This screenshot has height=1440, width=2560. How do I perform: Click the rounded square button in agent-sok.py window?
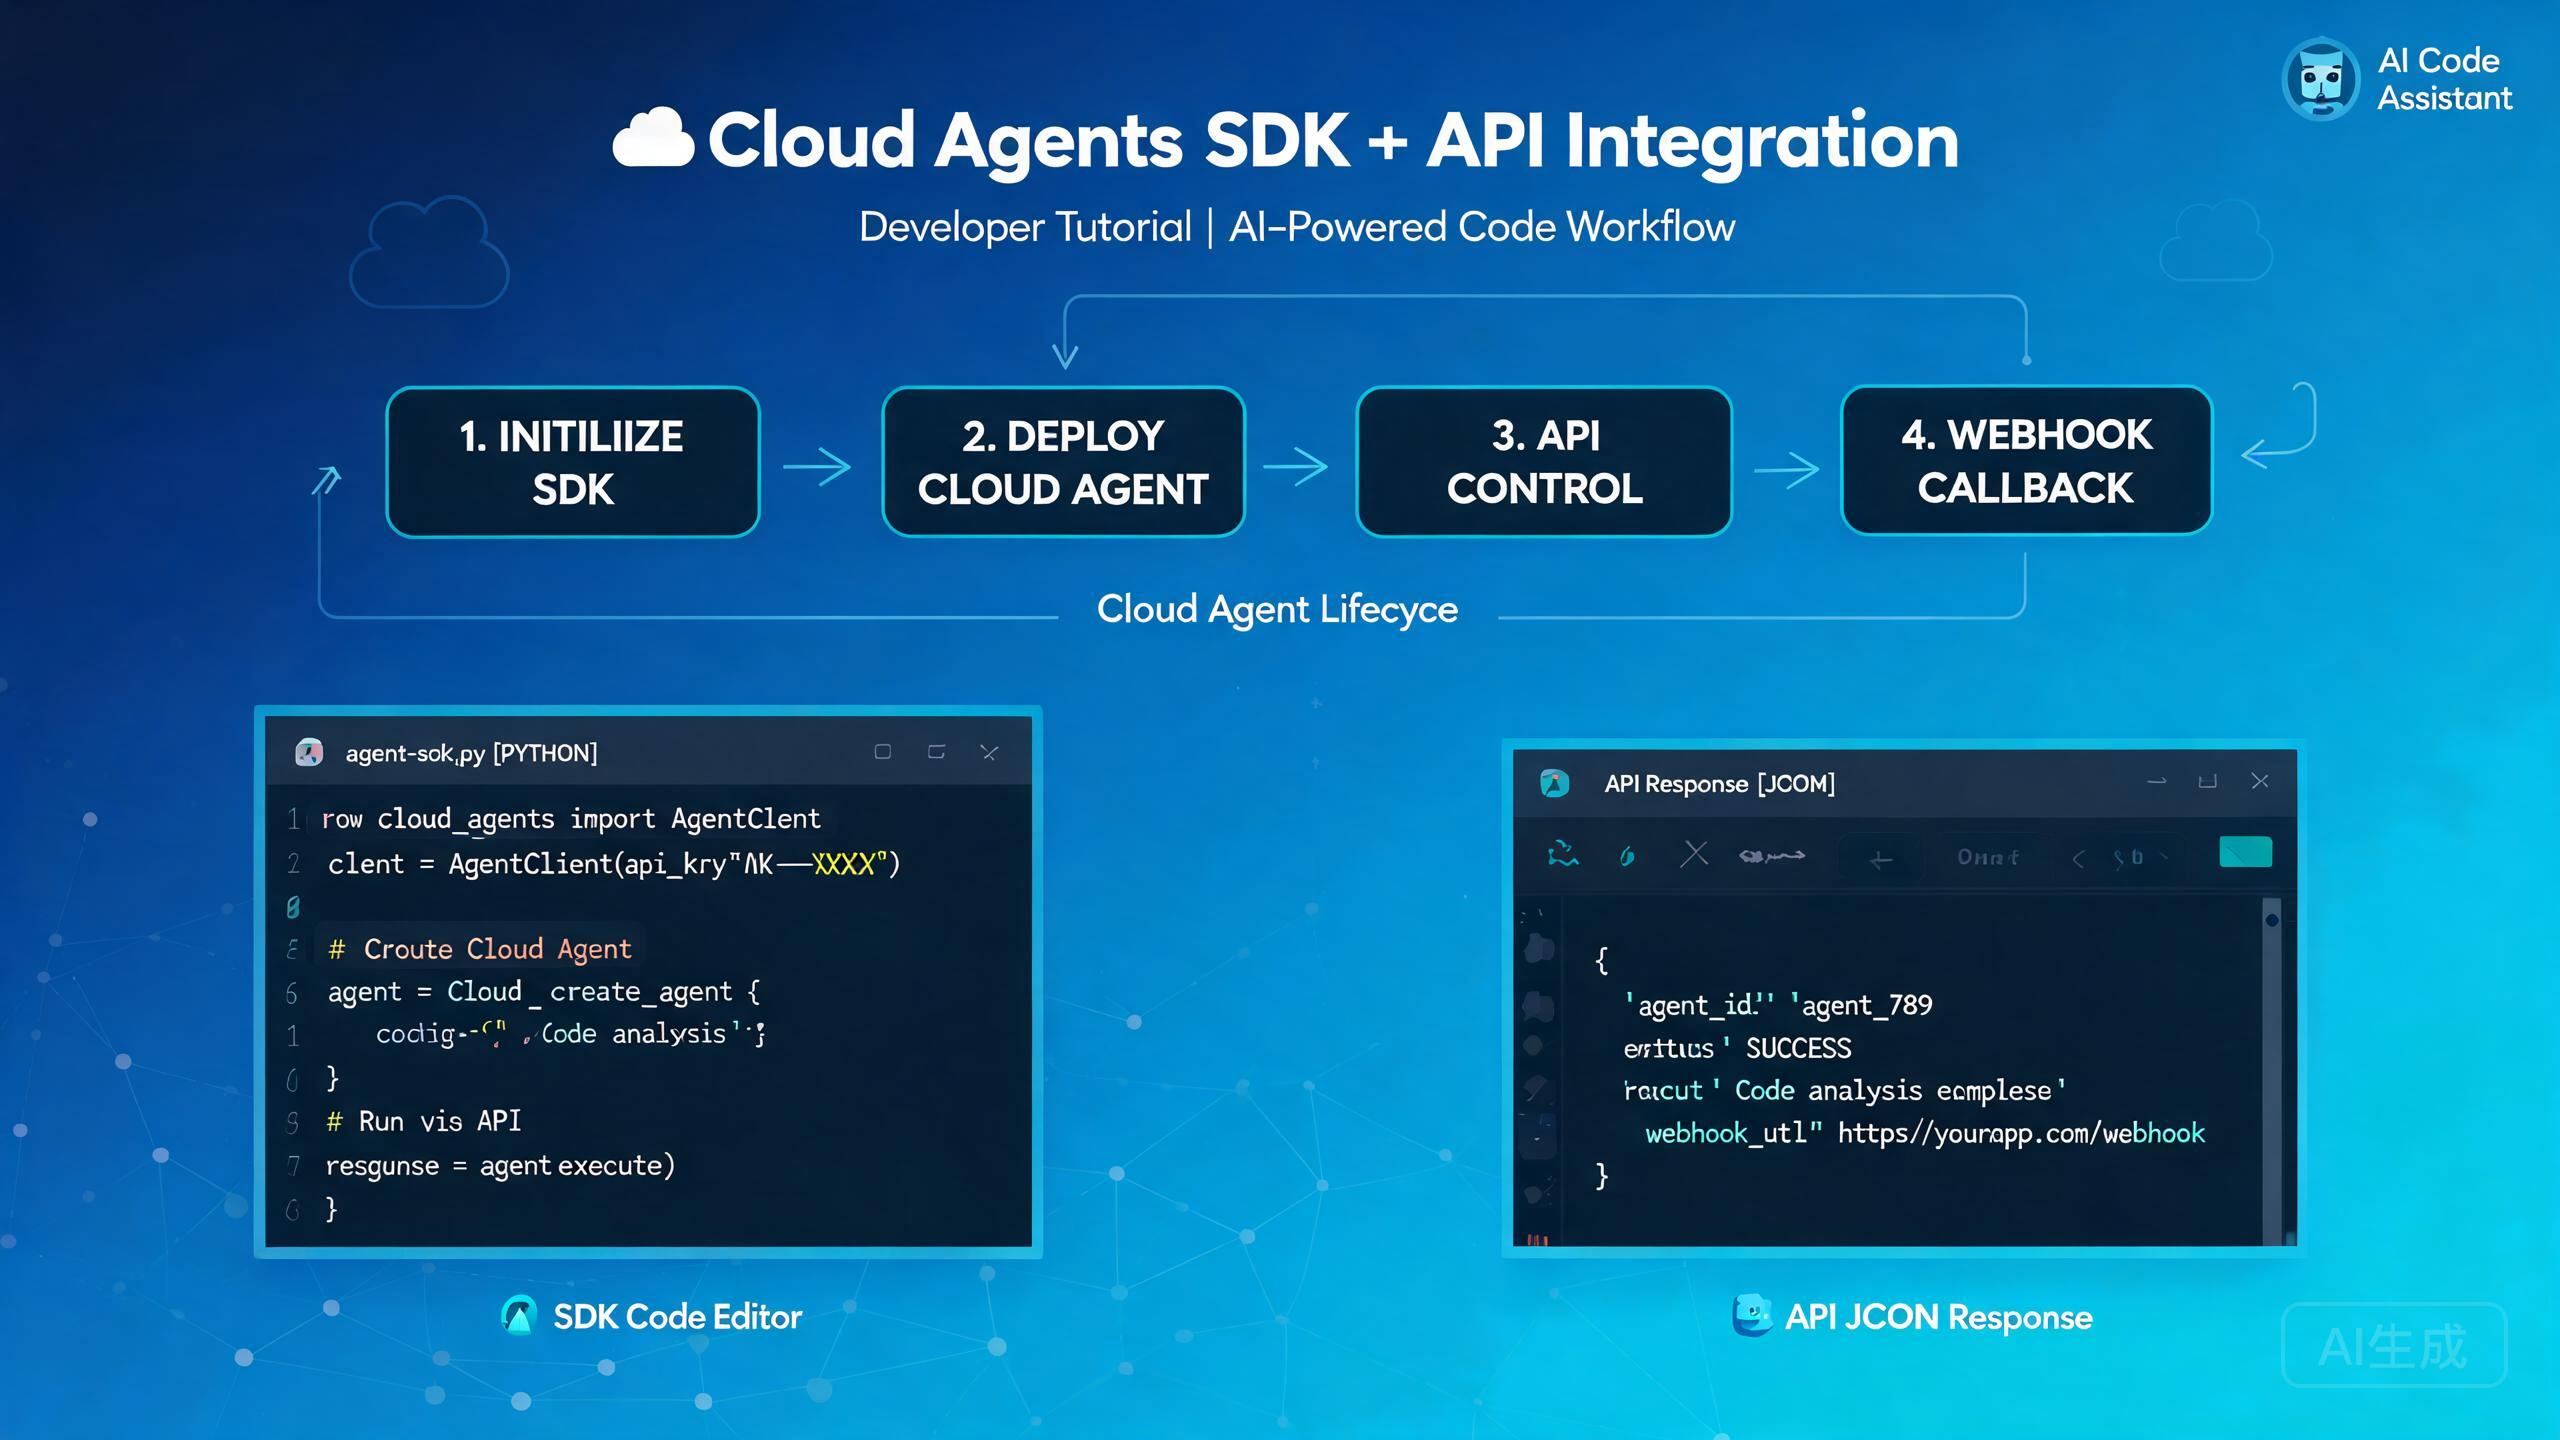pyautogui.click(x=882, y=752)
